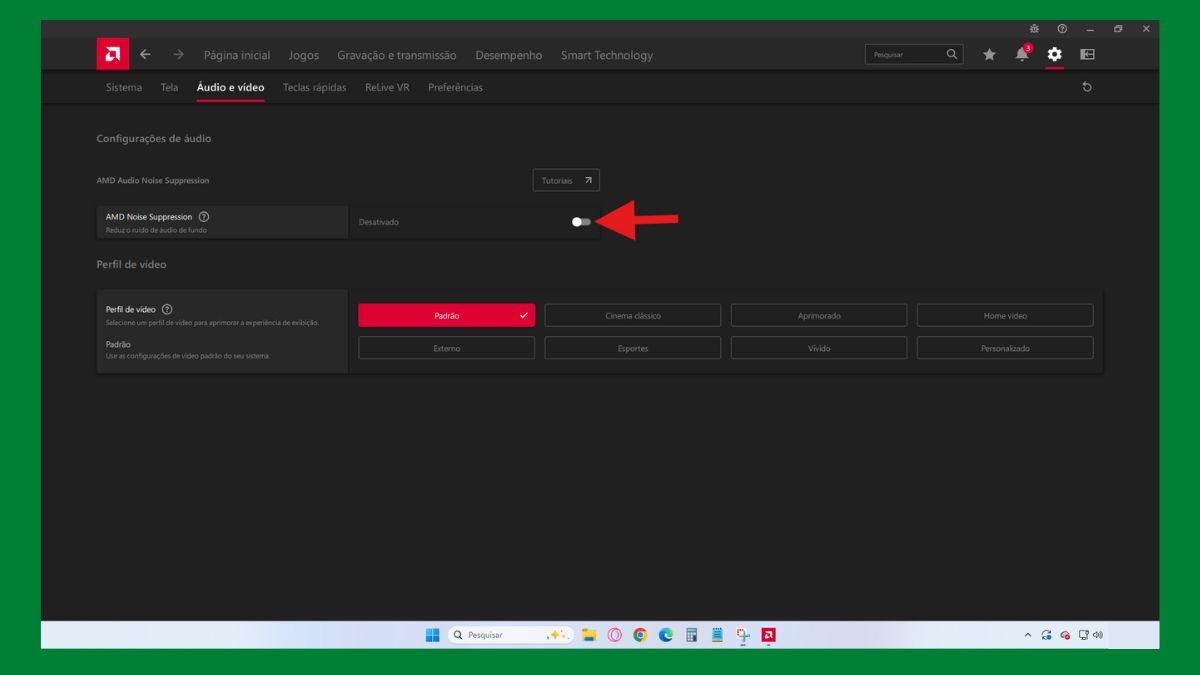Viewport: 1200px width, 675px height.
Task: Switch to the Teclas rápidas tab
Action: pyautogui.click(x=313, y=87)
